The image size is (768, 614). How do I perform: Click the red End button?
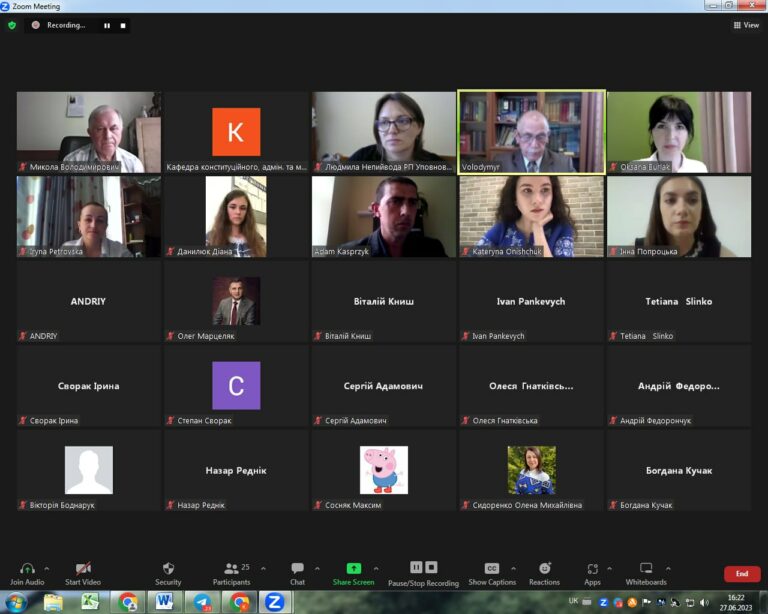[742, 573]
